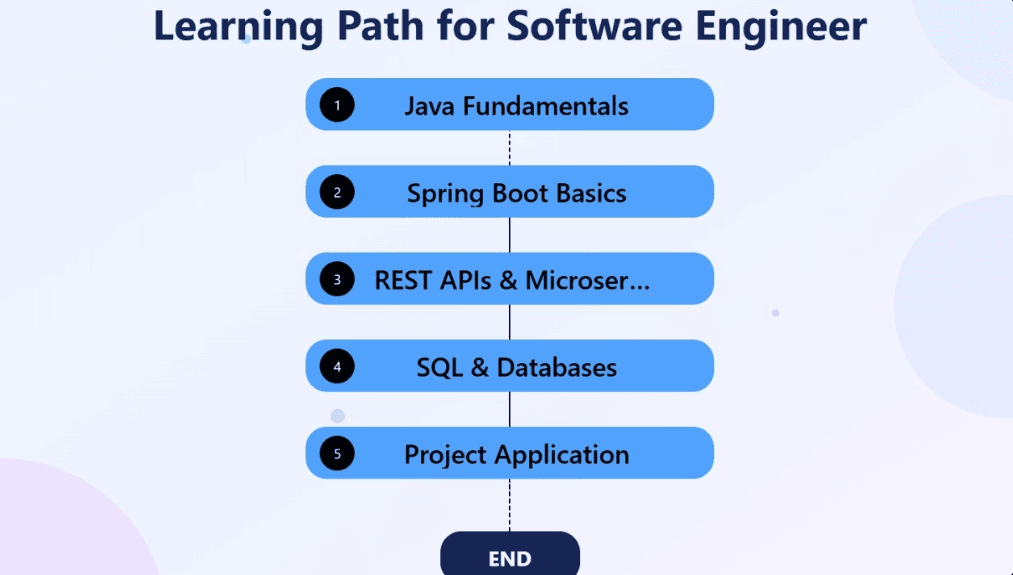Open the Java Fundamentals step
Viewport: 1013px width, 575px height.
pyautogui.click(x=516, y=105)
